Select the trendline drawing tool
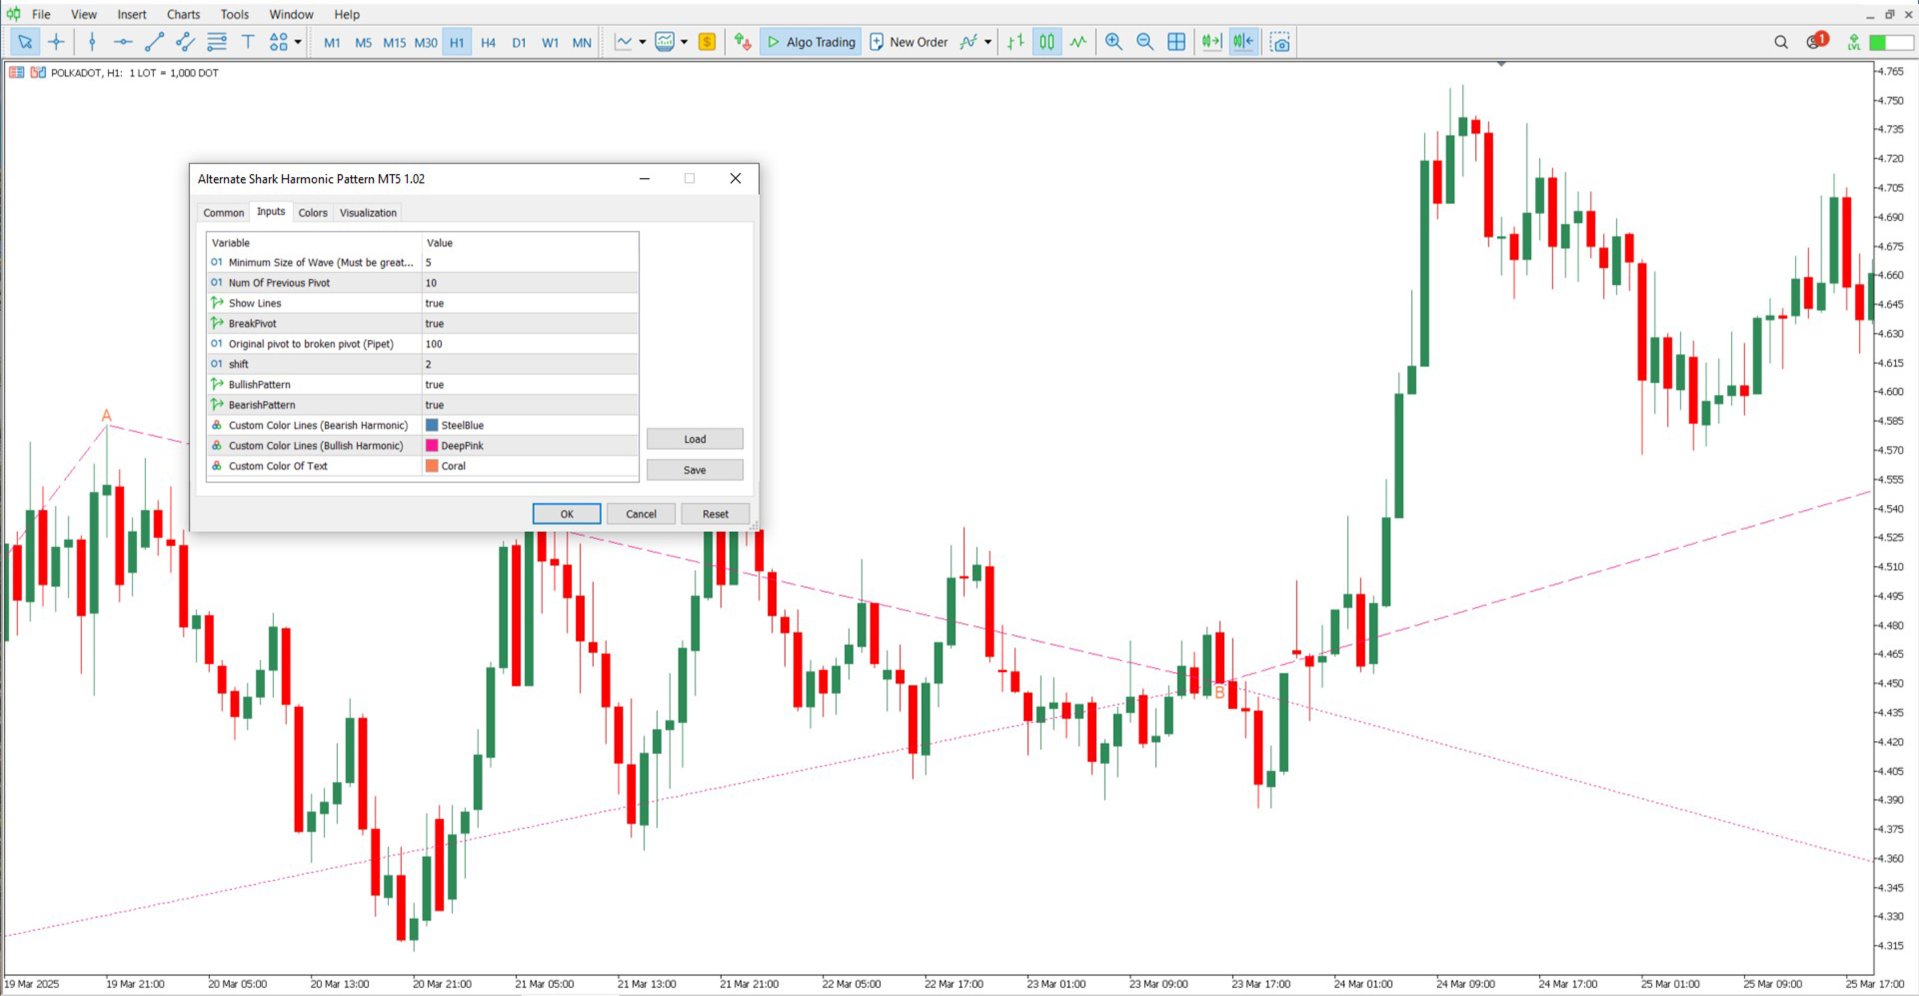Viewport: 1919px width, 996px height. click(154, 42)
